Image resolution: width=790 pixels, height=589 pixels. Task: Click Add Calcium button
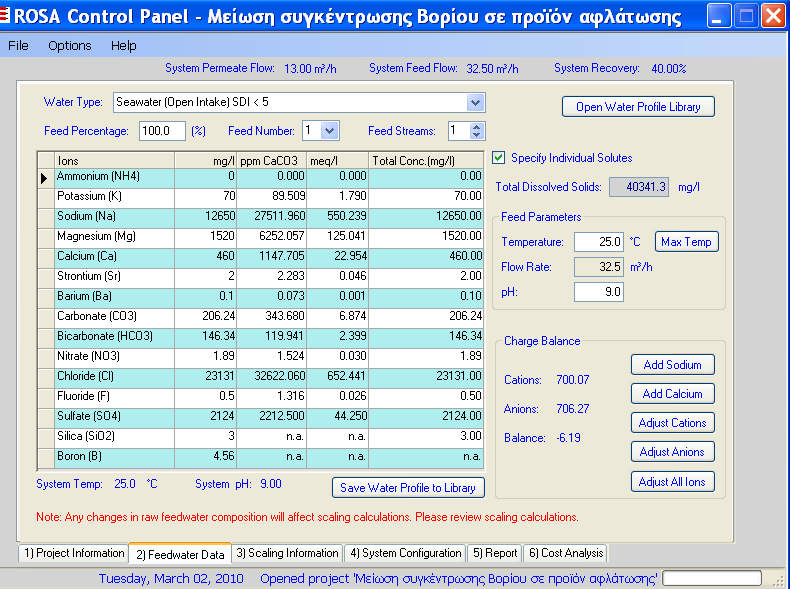tap(673, 394)
